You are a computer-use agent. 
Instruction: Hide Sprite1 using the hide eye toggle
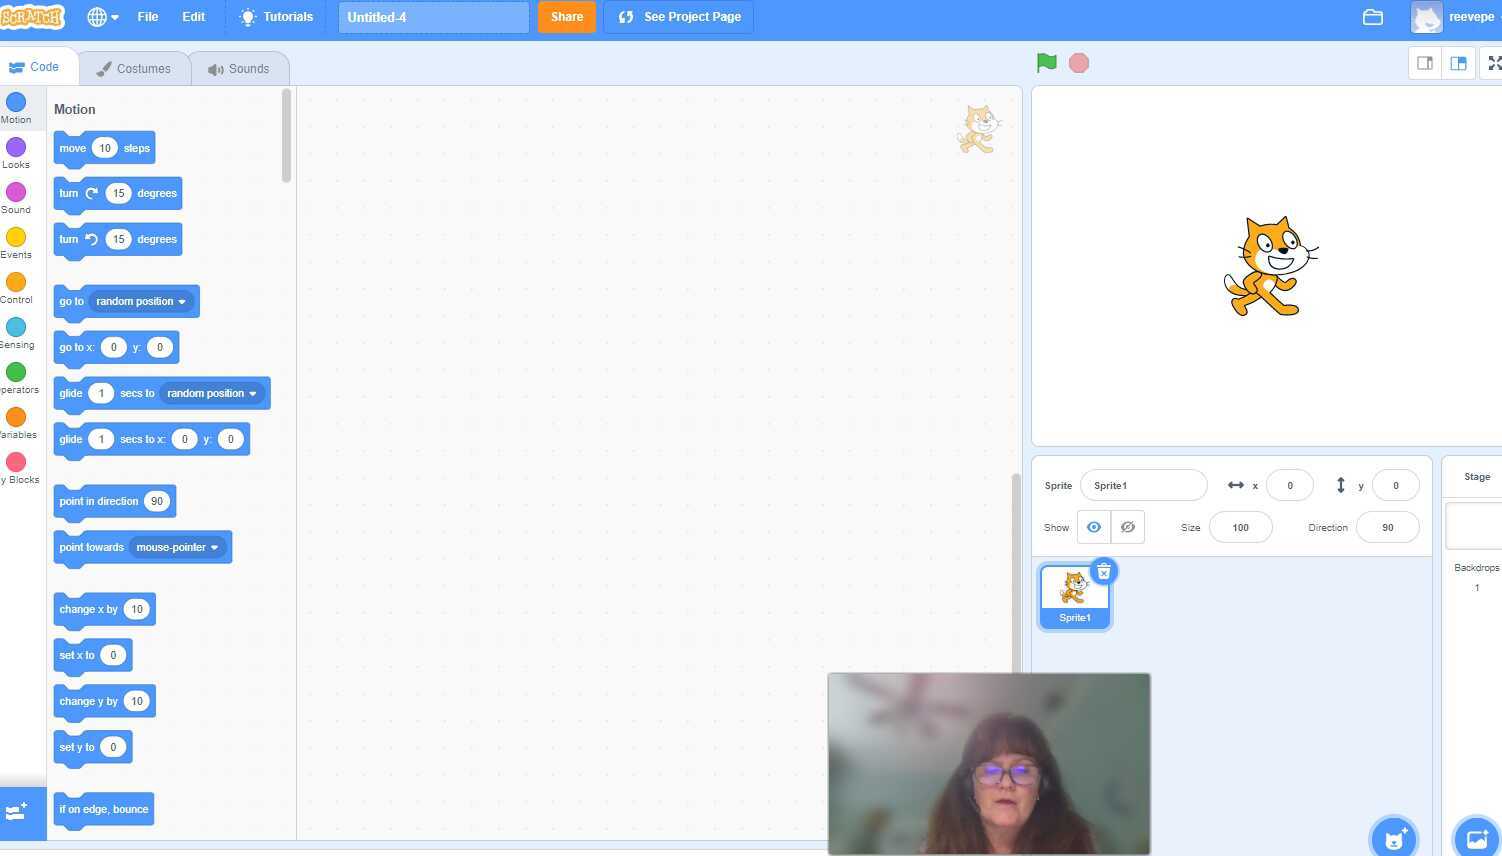pyautogui.click(x=1127, y=527)
